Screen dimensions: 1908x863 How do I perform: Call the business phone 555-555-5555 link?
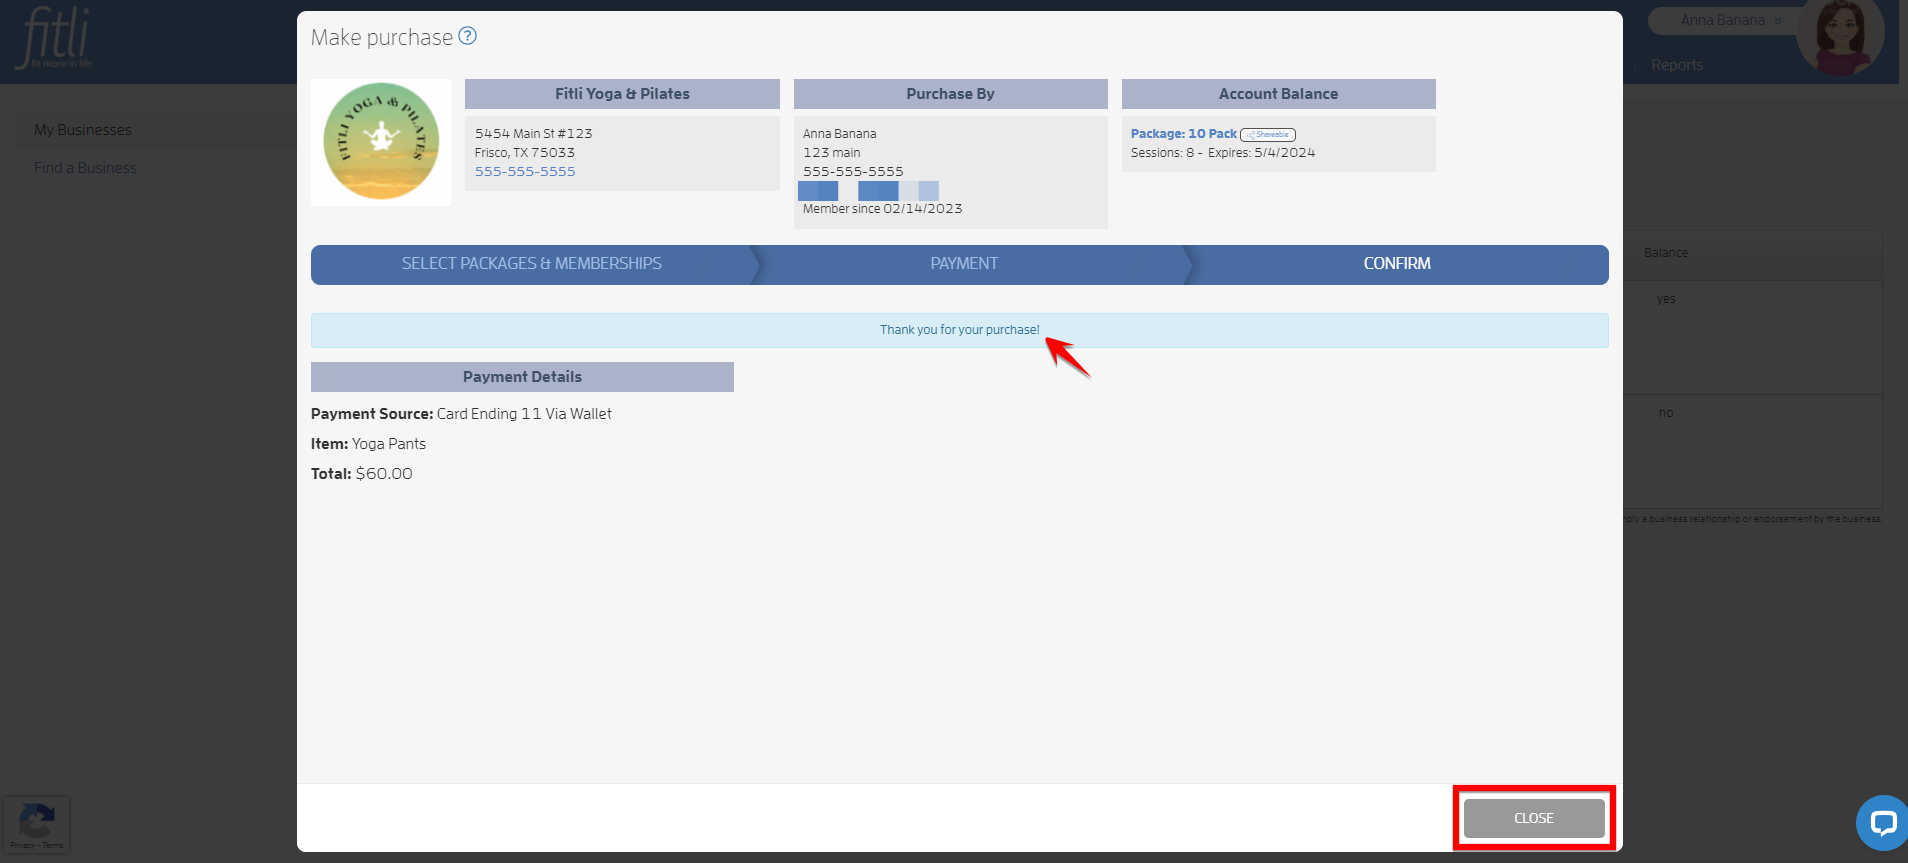pyautogui.click(x=525, y=172)
